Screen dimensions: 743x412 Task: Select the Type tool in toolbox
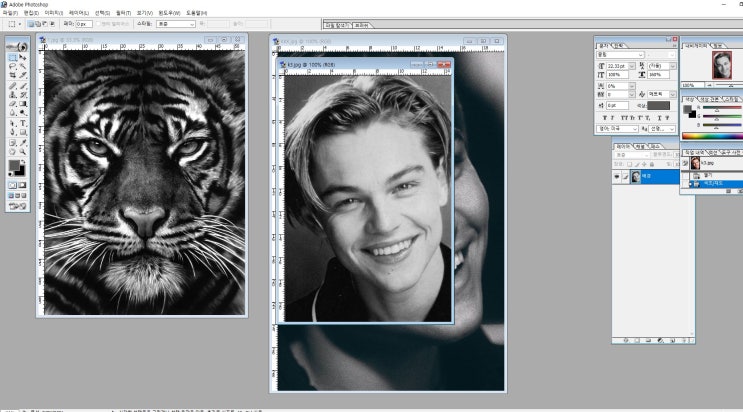click(x=23, y=123)
